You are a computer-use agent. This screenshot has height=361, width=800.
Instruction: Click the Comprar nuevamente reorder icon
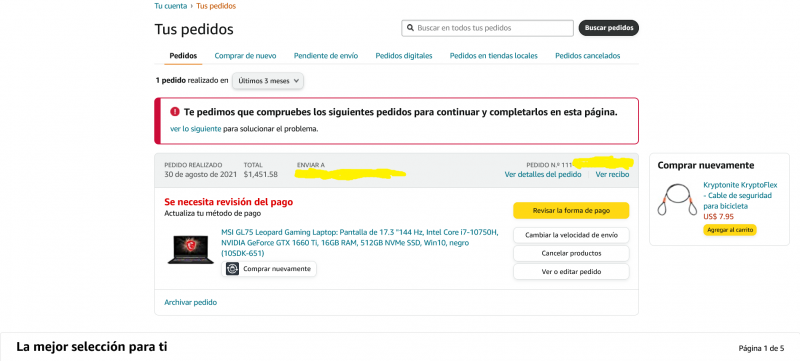tap(232, 269)
